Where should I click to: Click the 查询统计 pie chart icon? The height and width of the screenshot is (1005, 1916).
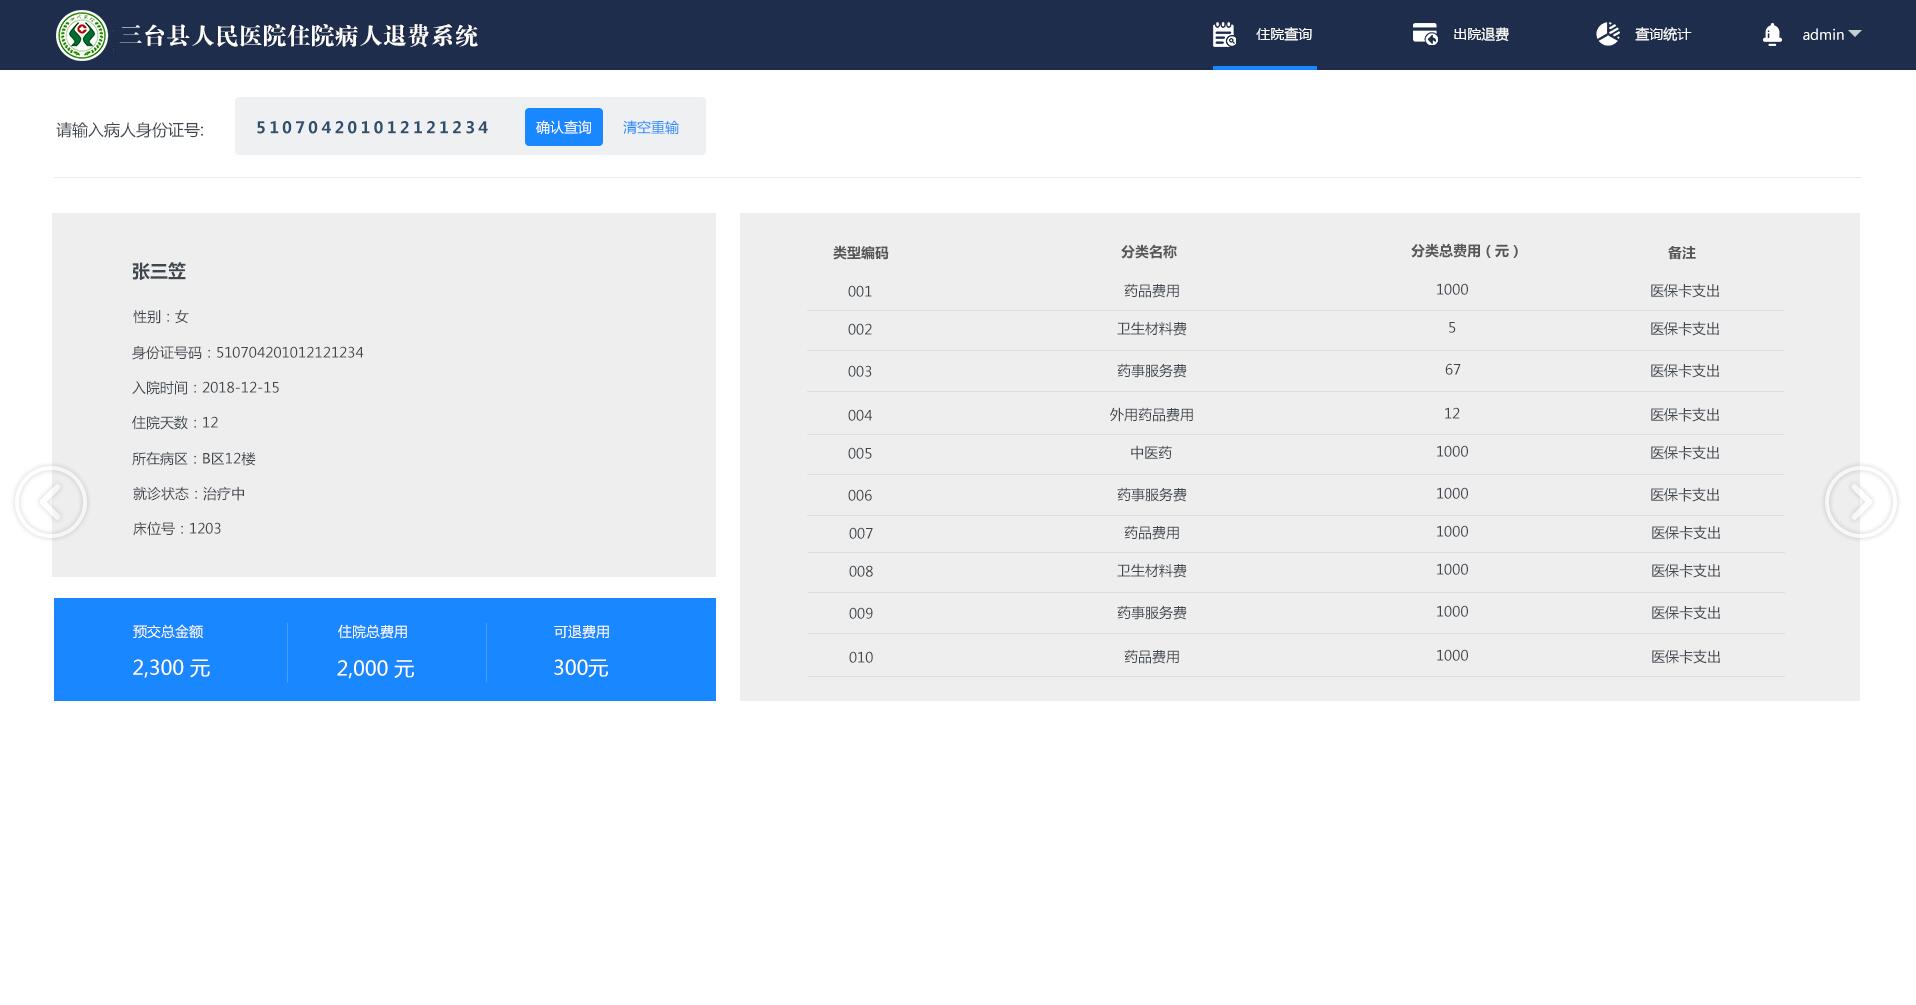pyautogui.click(x=1607, y=35)
